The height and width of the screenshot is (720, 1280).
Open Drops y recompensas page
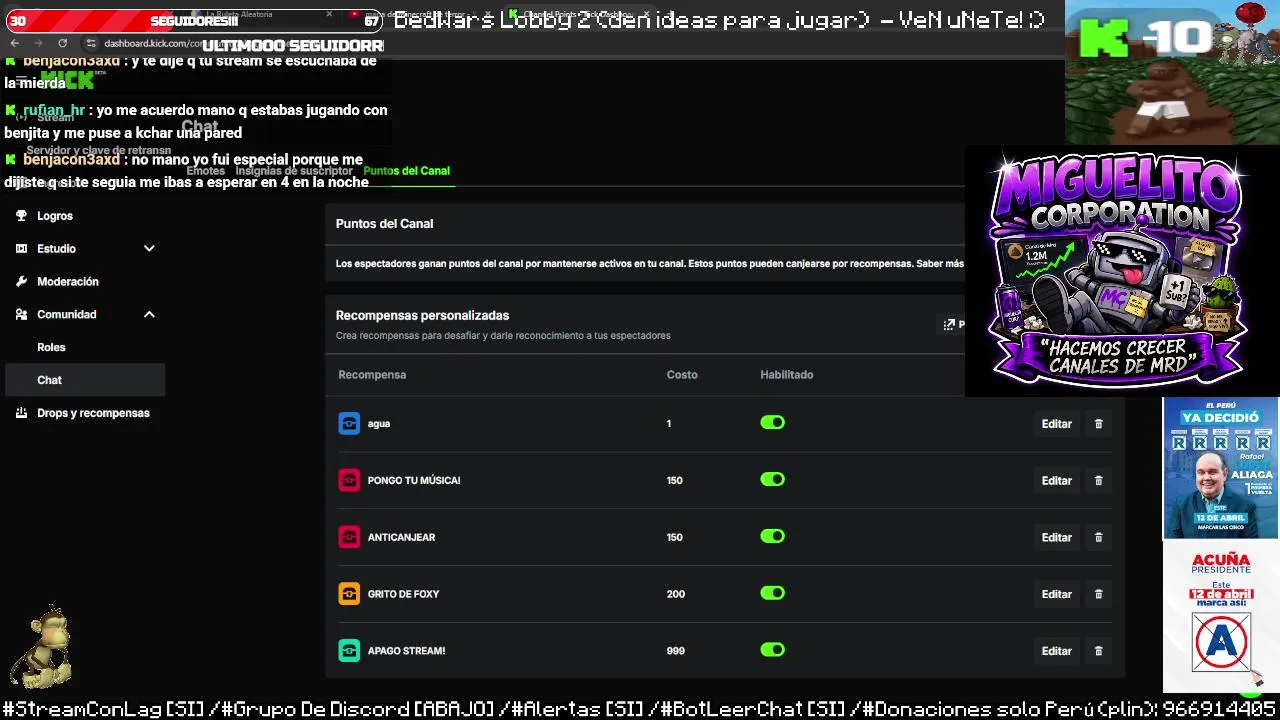click(93, 413)
